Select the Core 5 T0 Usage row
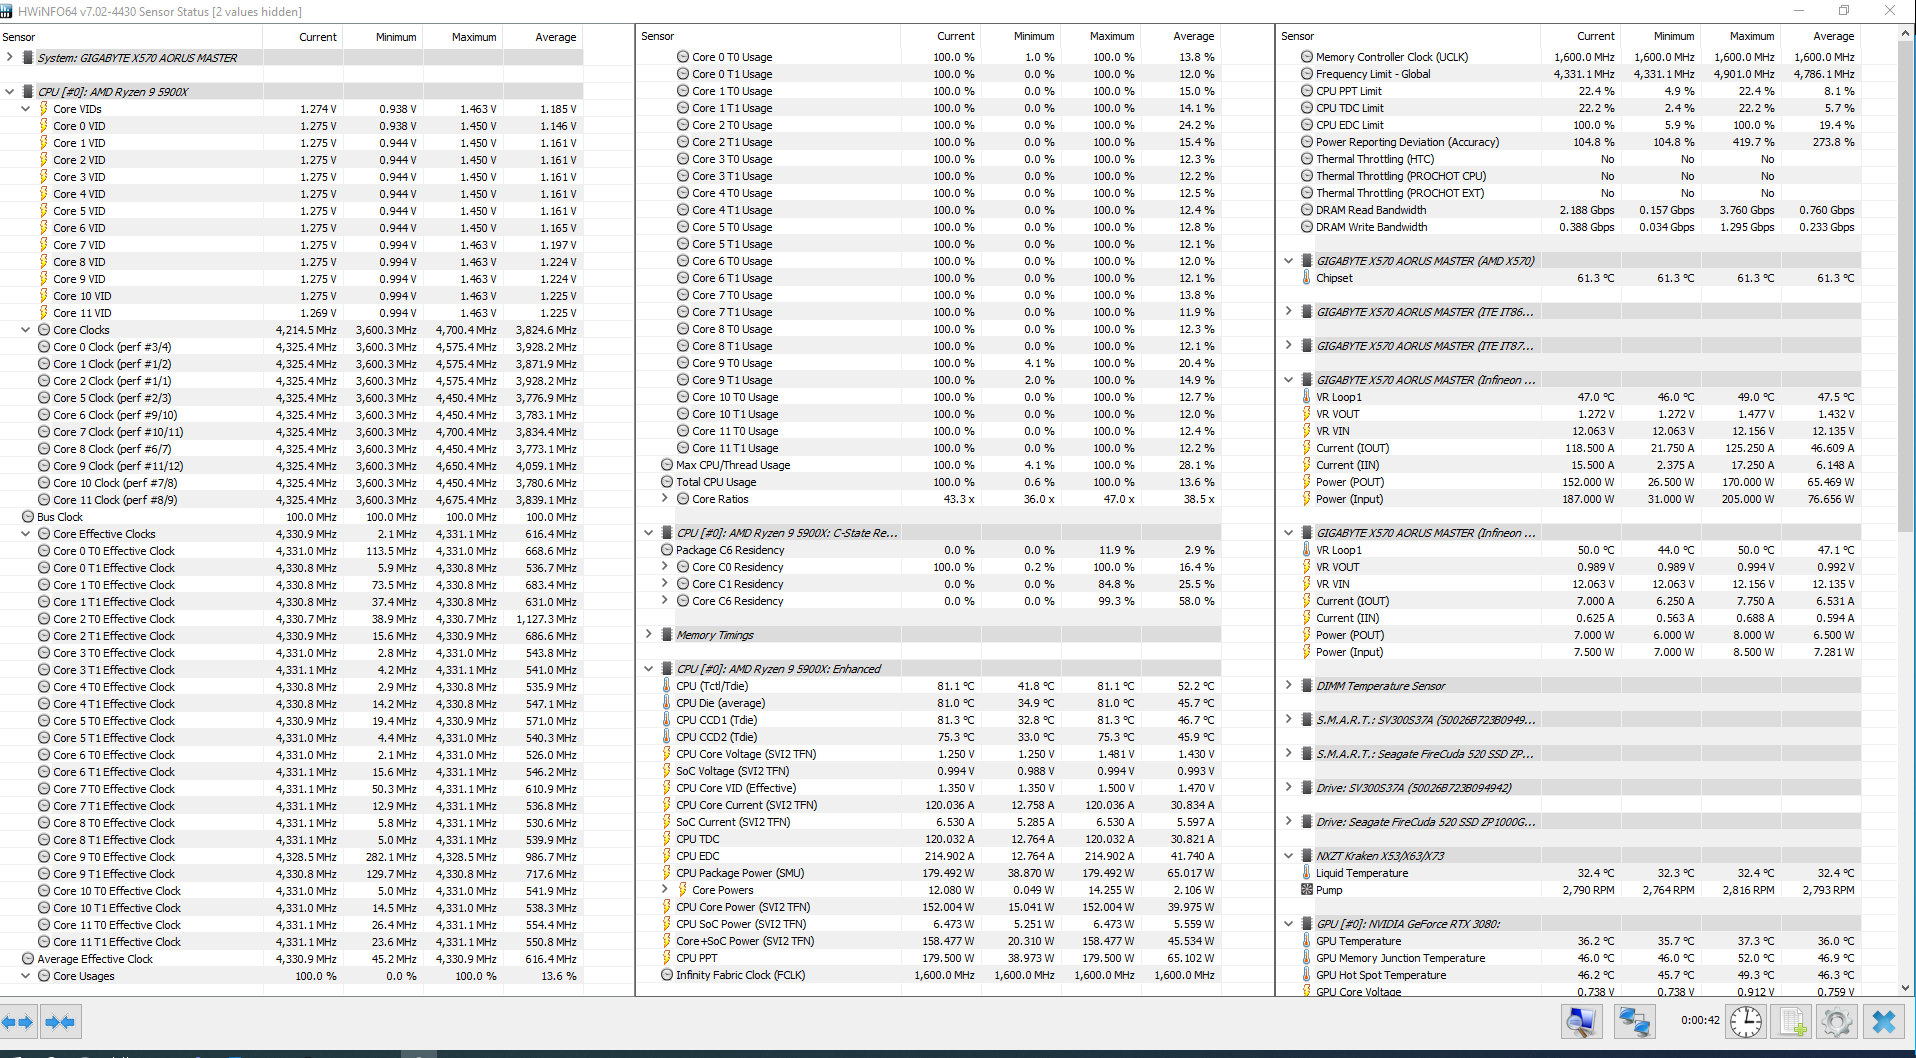This screenshot has height=1058, width=1916. point(929,227)
